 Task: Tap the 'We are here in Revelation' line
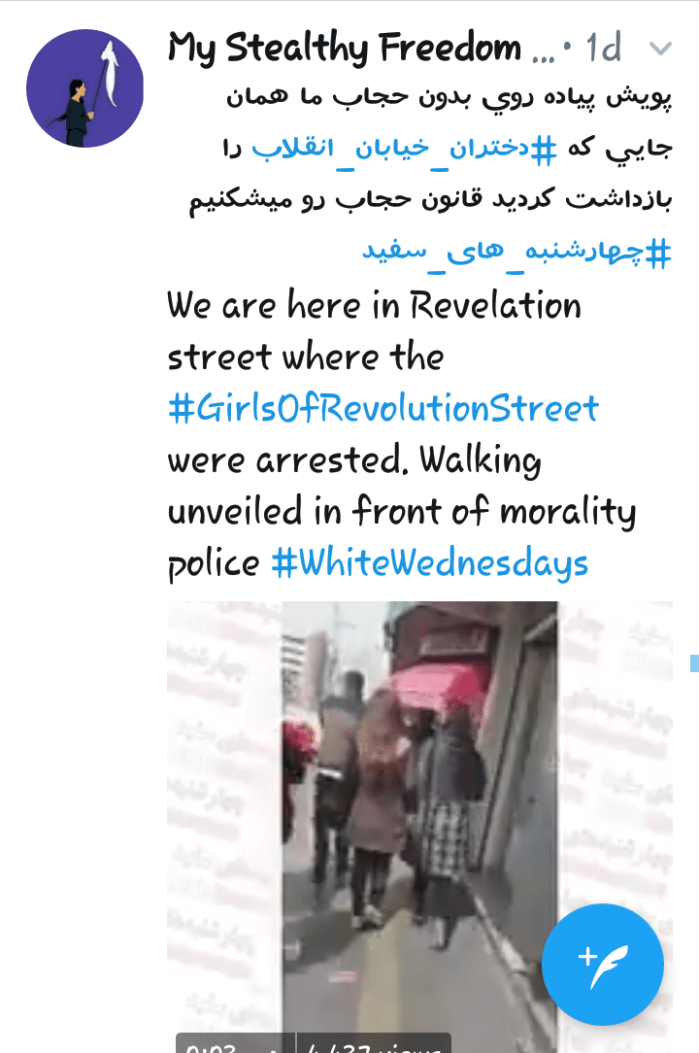tap(374, 306)
